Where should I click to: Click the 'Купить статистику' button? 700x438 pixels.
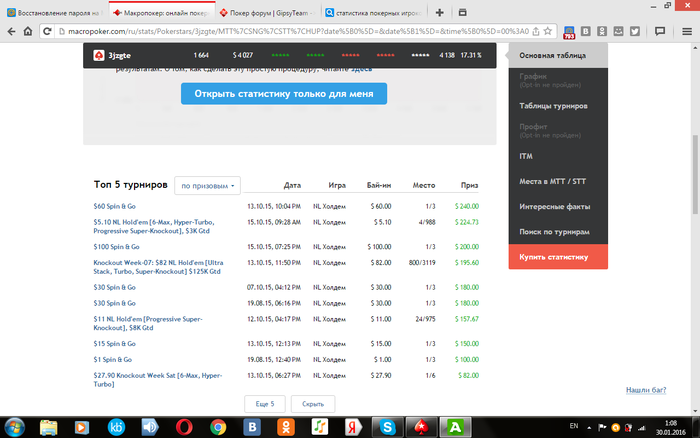[558, 257]
